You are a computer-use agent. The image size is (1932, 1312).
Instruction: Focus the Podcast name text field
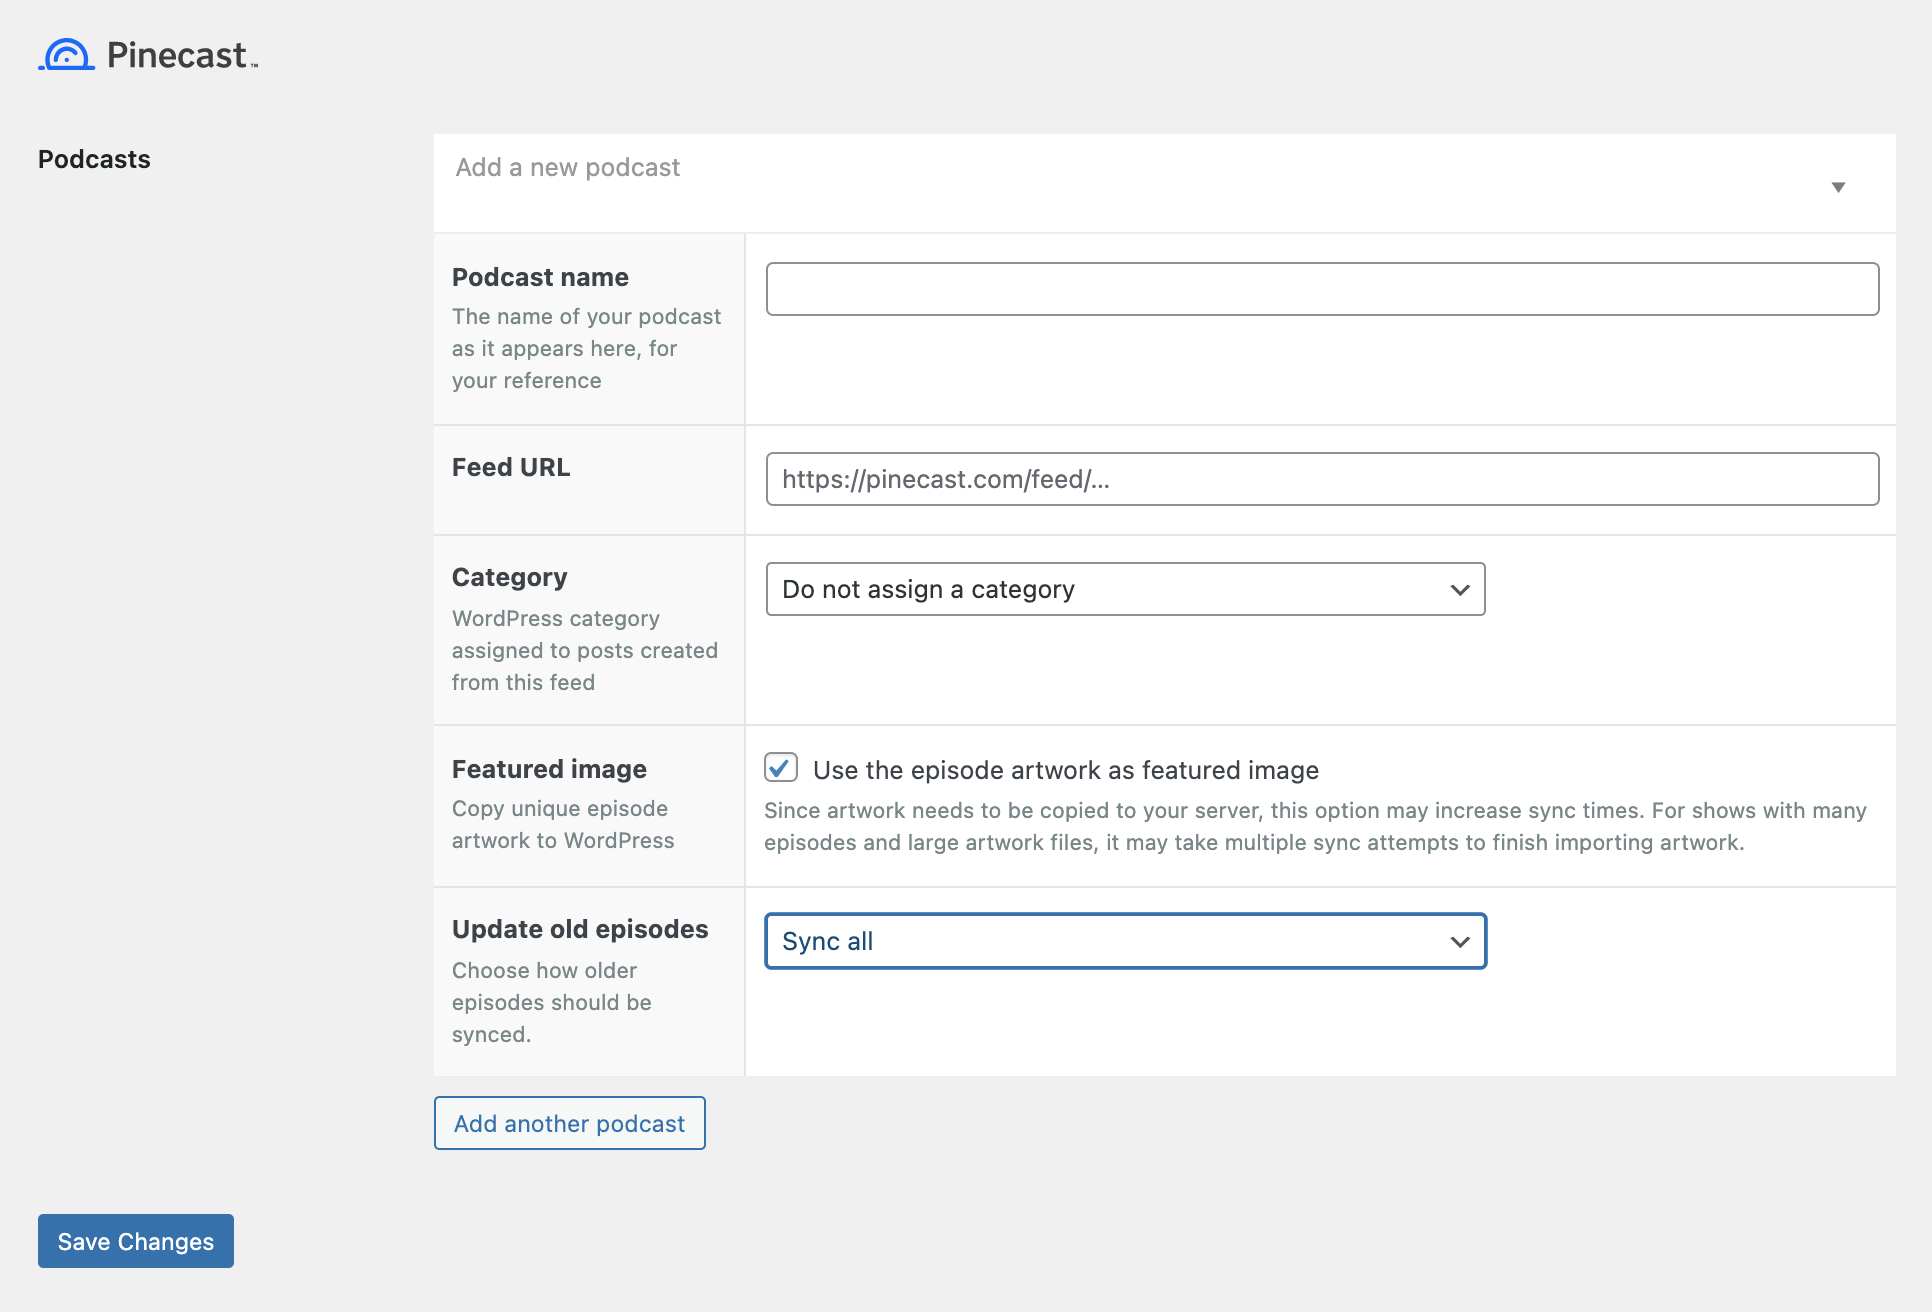pos(1322,289)
